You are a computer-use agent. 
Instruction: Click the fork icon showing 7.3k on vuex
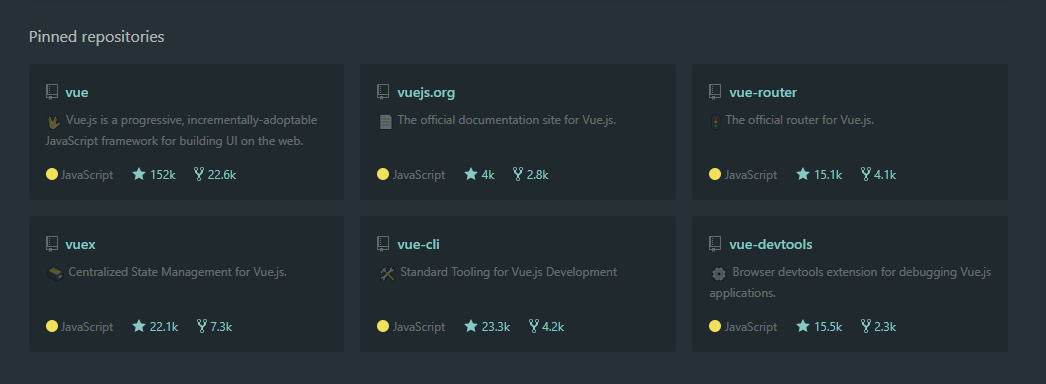tap(201, 326)
